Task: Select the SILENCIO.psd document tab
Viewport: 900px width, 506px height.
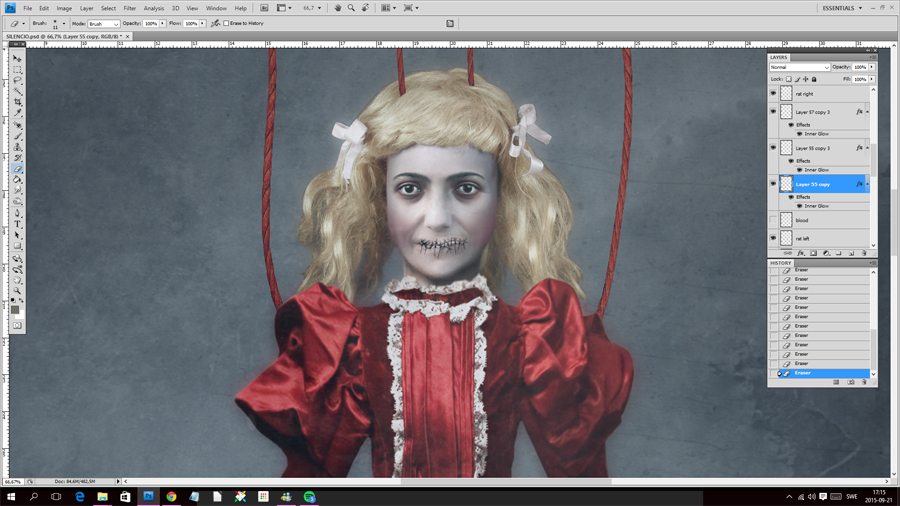Action: click(62, 36)
